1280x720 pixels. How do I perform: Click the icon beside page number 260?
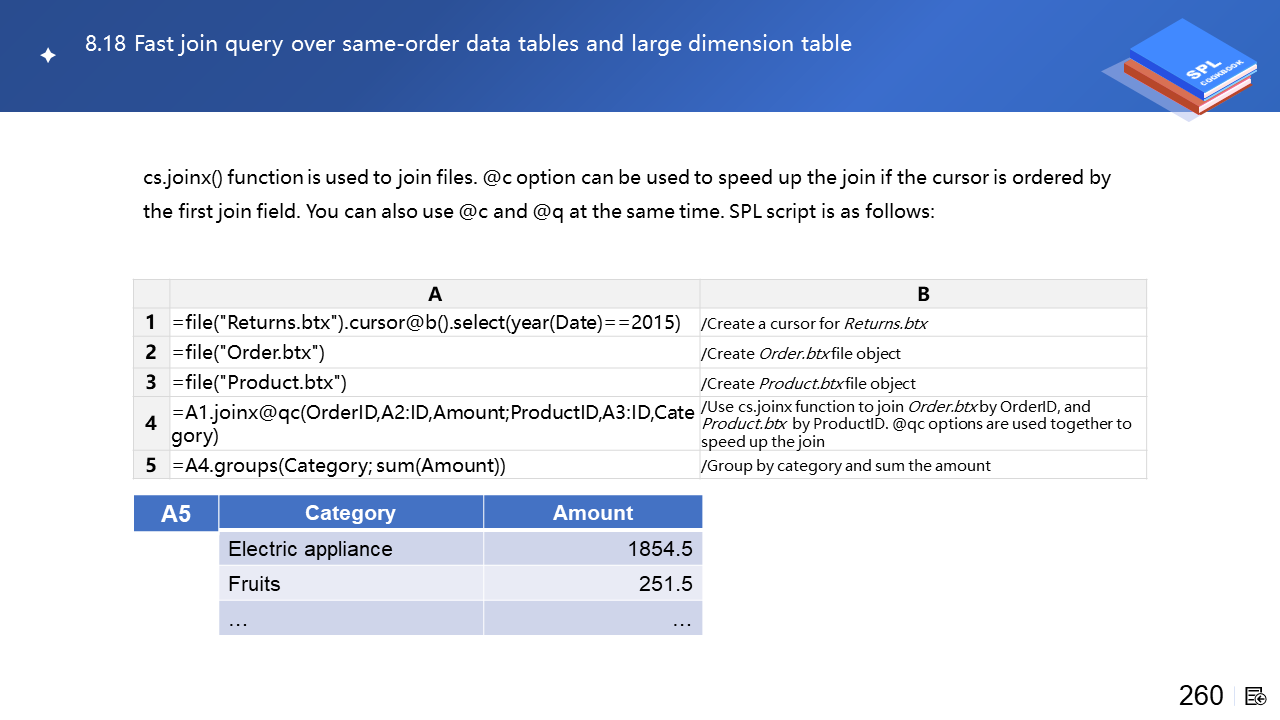(1256, 696)
